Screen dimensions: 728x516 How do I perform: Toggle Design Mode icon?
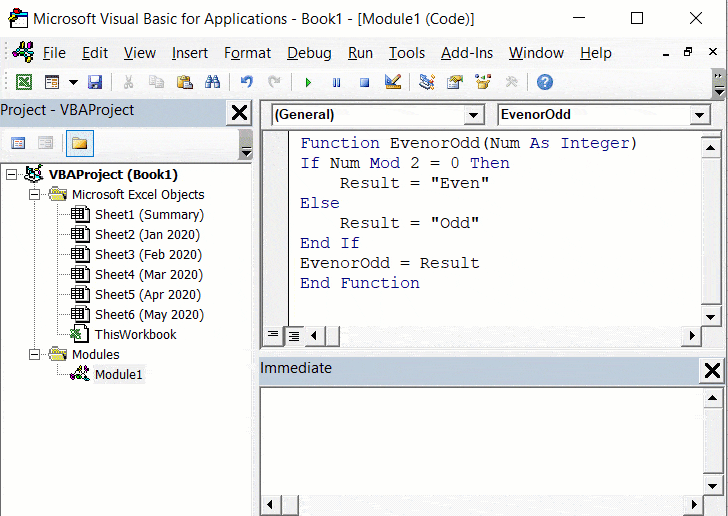pos(393,82)
